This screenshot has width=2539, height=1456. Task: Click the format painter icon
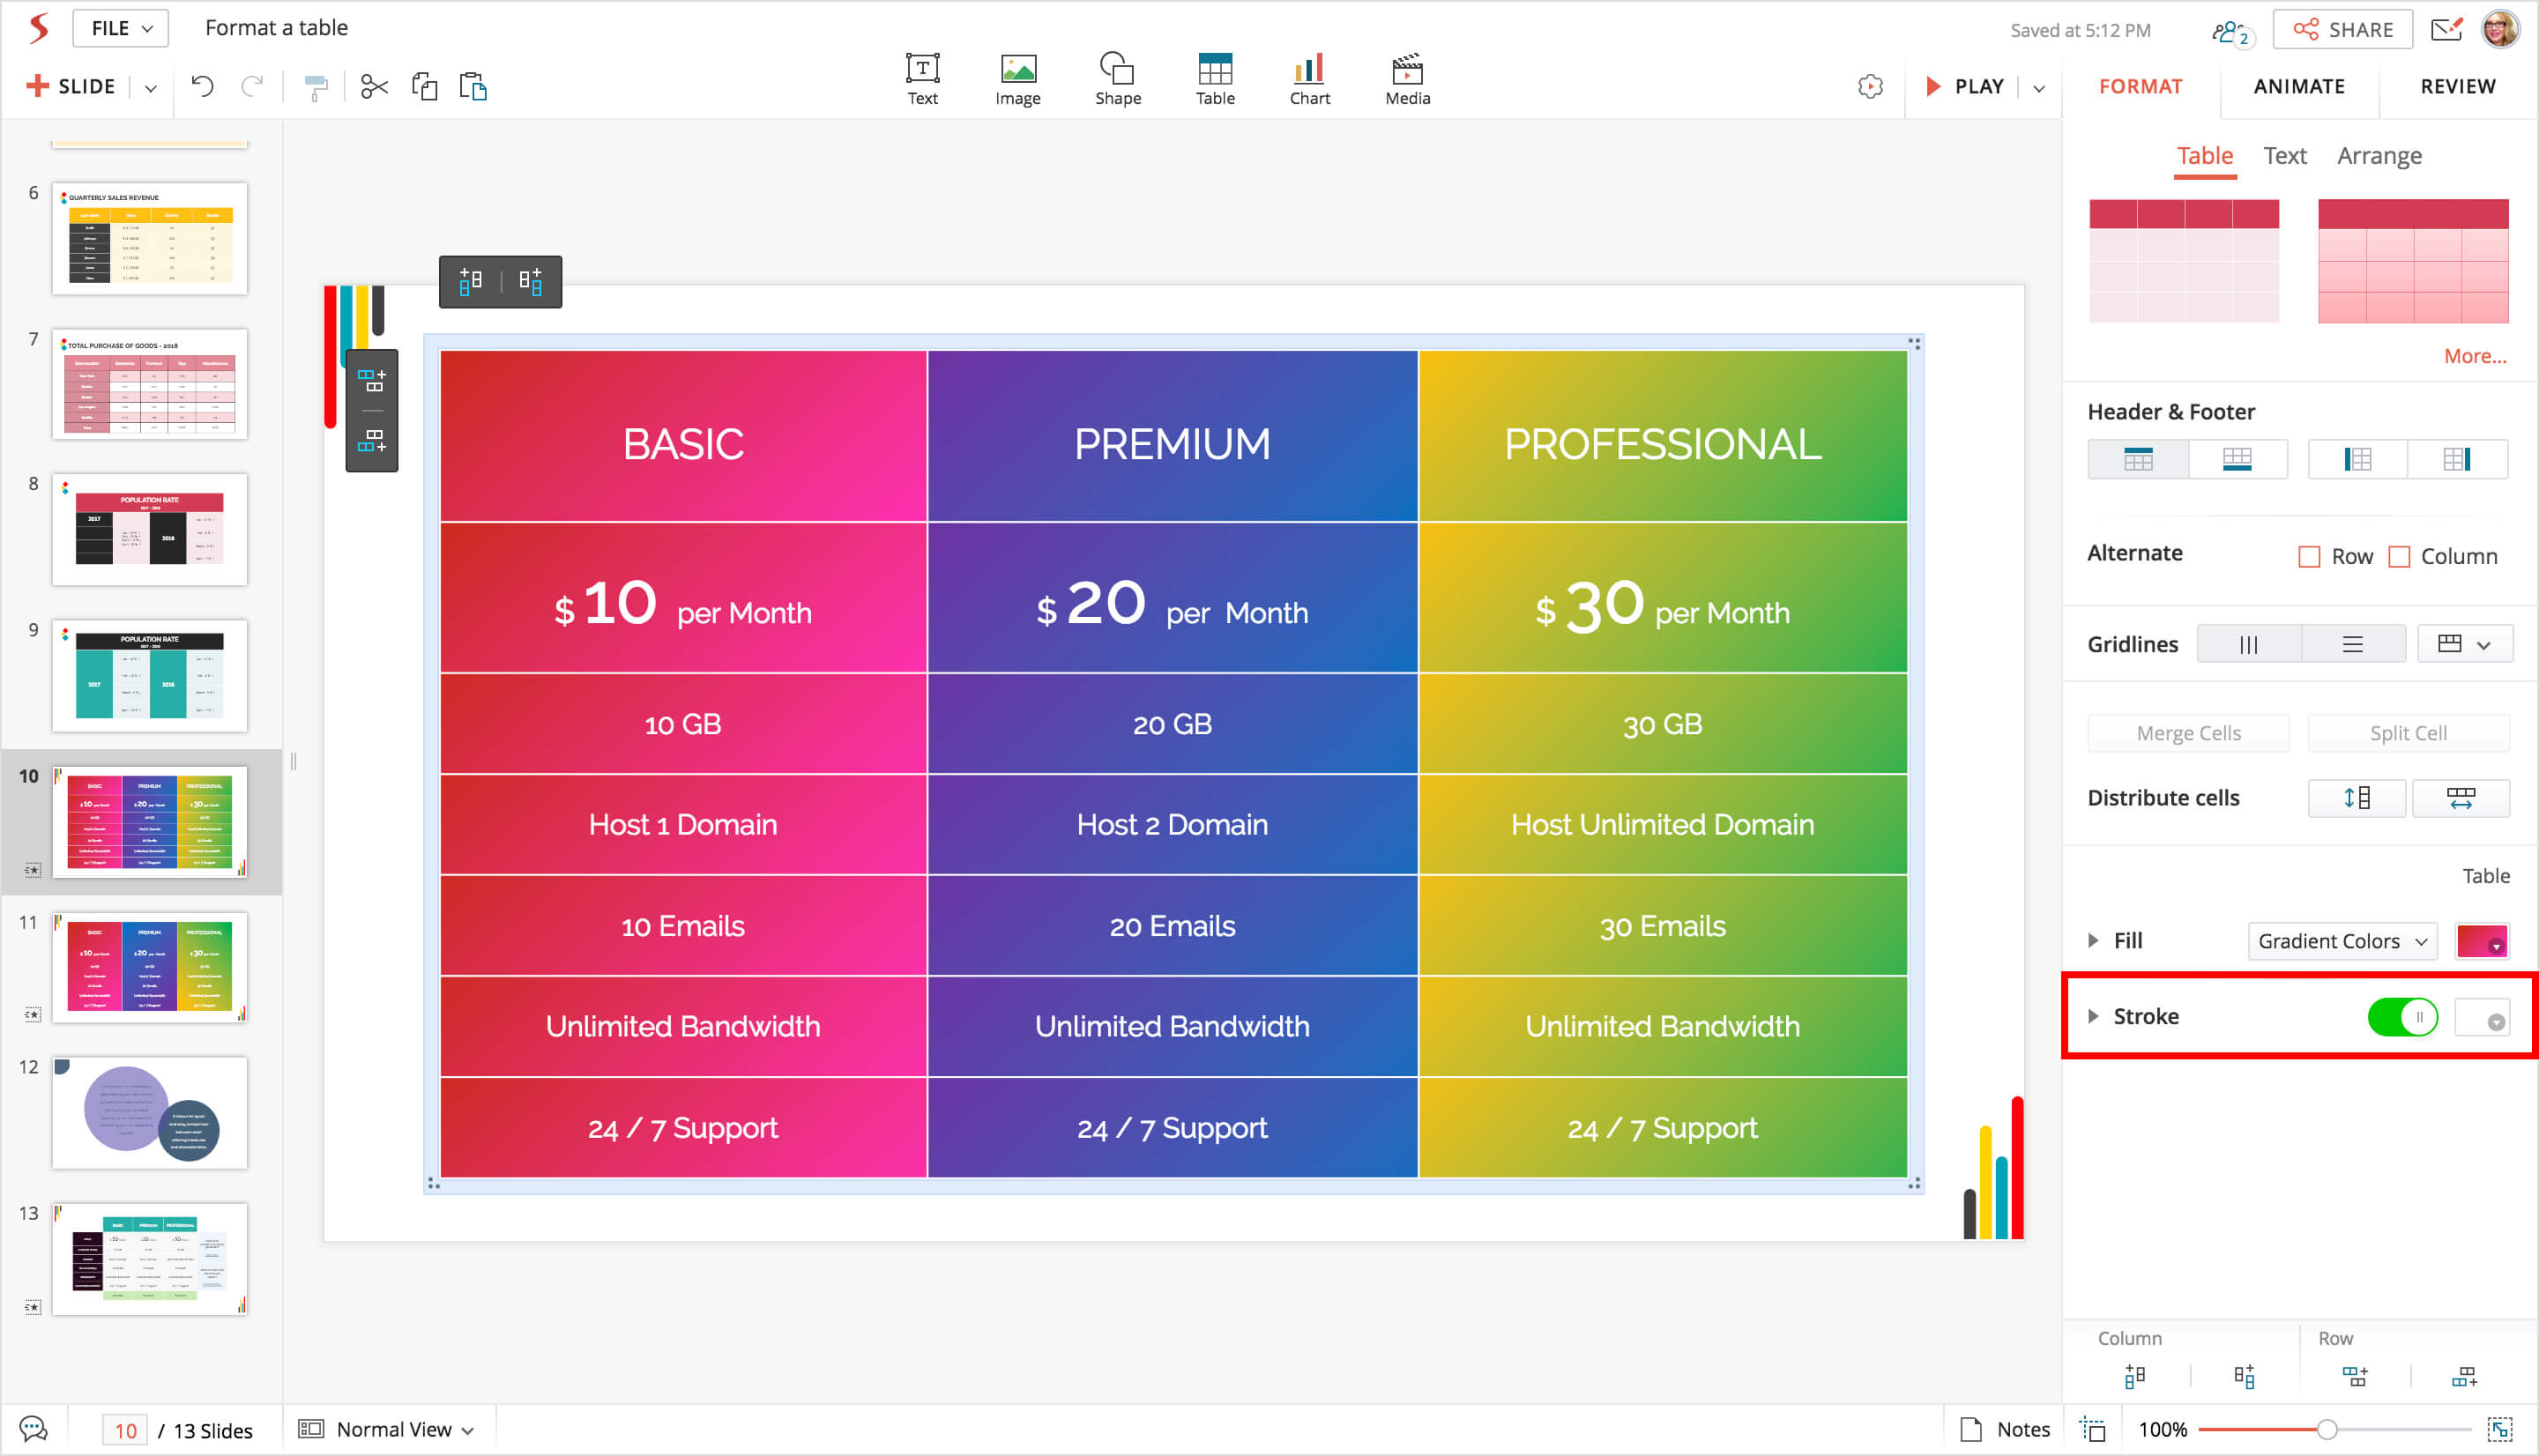point(315,87)
